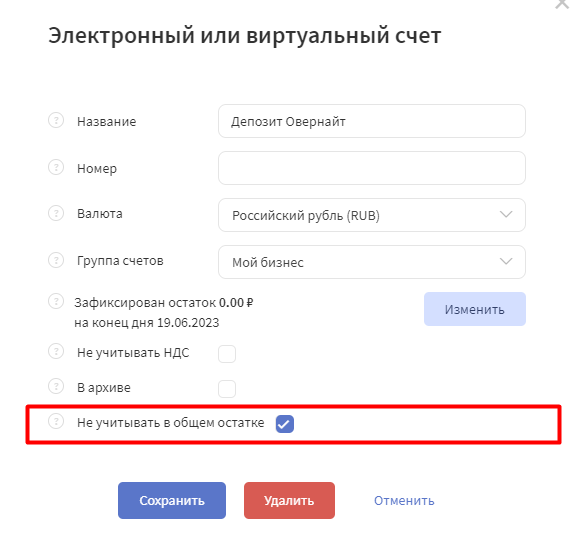Show the tooltip icon for Группа счетов
571x541 pixels.
(56, 260)
